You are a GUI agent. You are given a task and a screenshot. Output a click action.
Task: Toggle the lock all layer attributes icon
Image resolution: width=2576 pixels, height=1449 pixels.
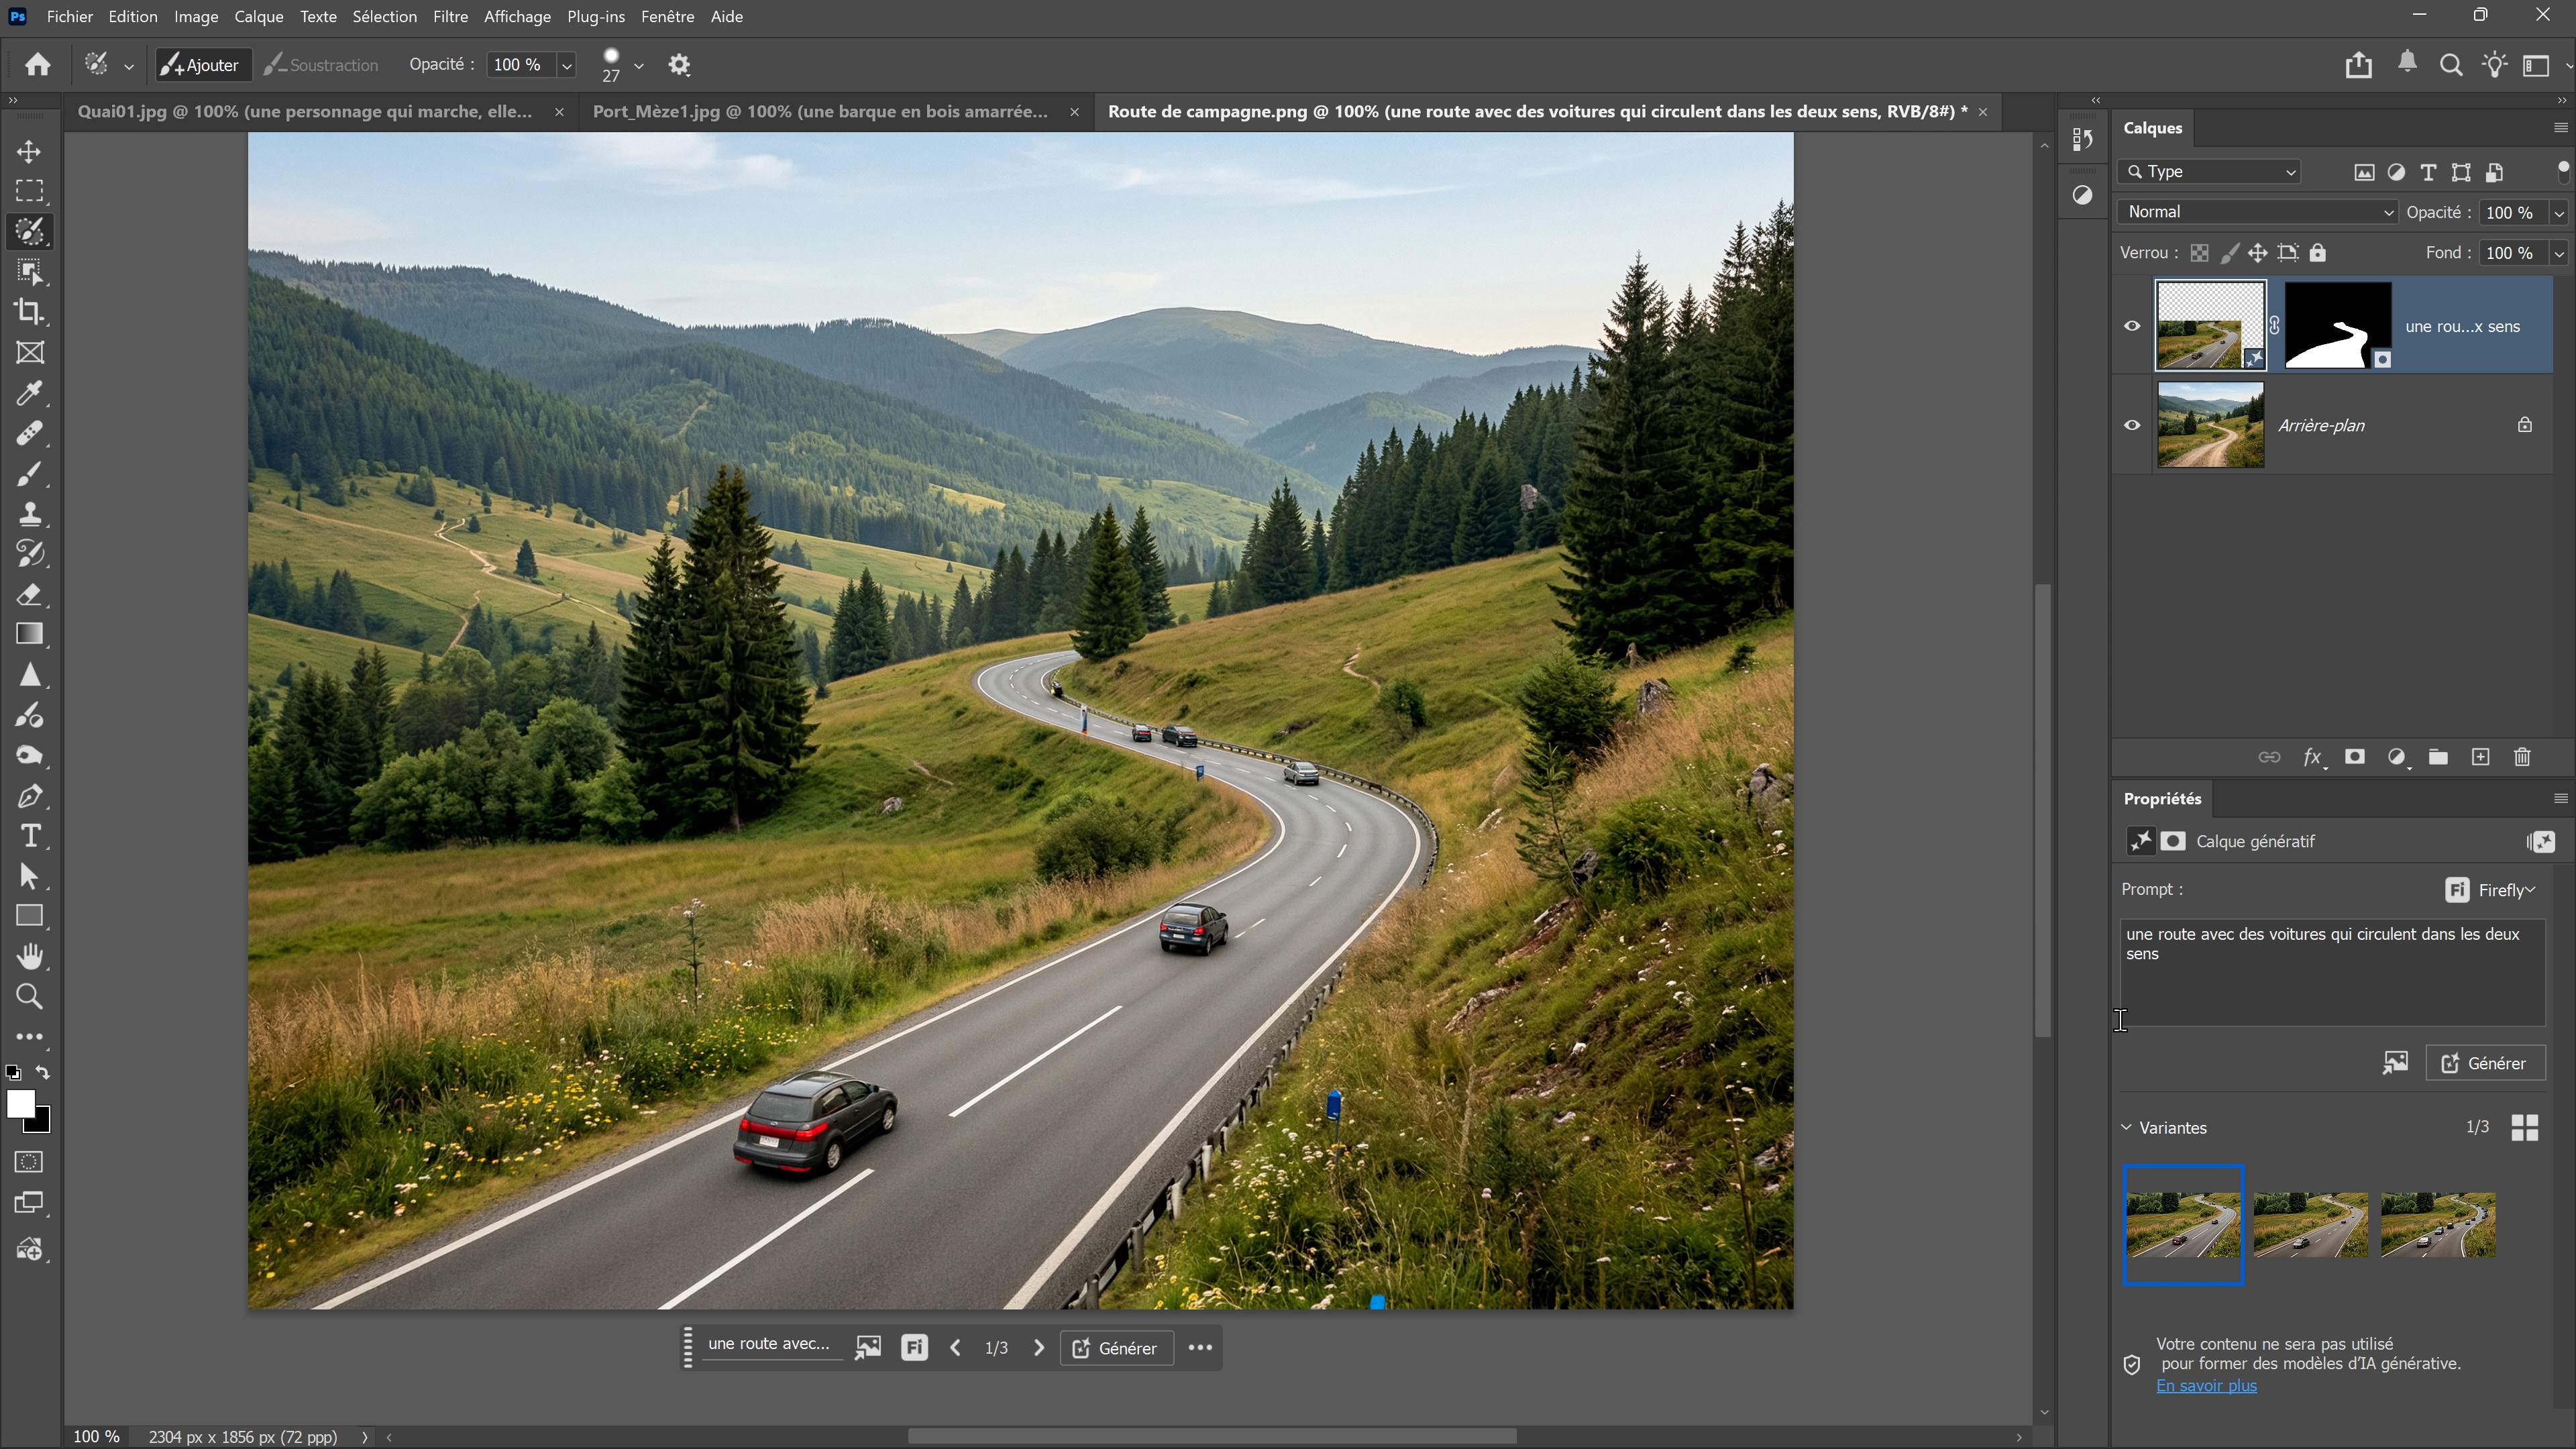pyautogui.click(x=2318, y=253)
